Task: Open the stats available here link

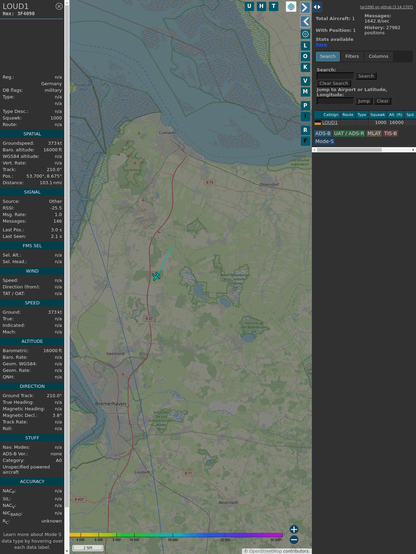Action: coord(321,45)
